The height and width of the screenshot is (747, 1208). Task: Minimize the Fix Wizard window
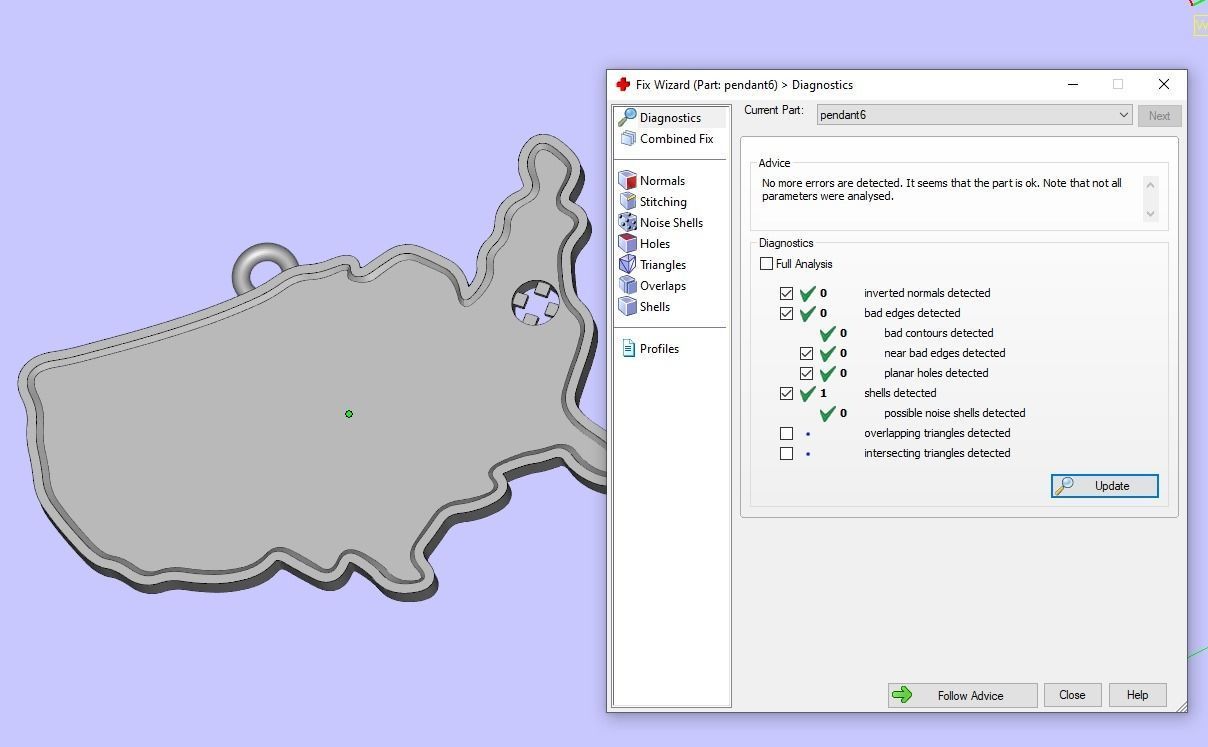(1073, 85)
